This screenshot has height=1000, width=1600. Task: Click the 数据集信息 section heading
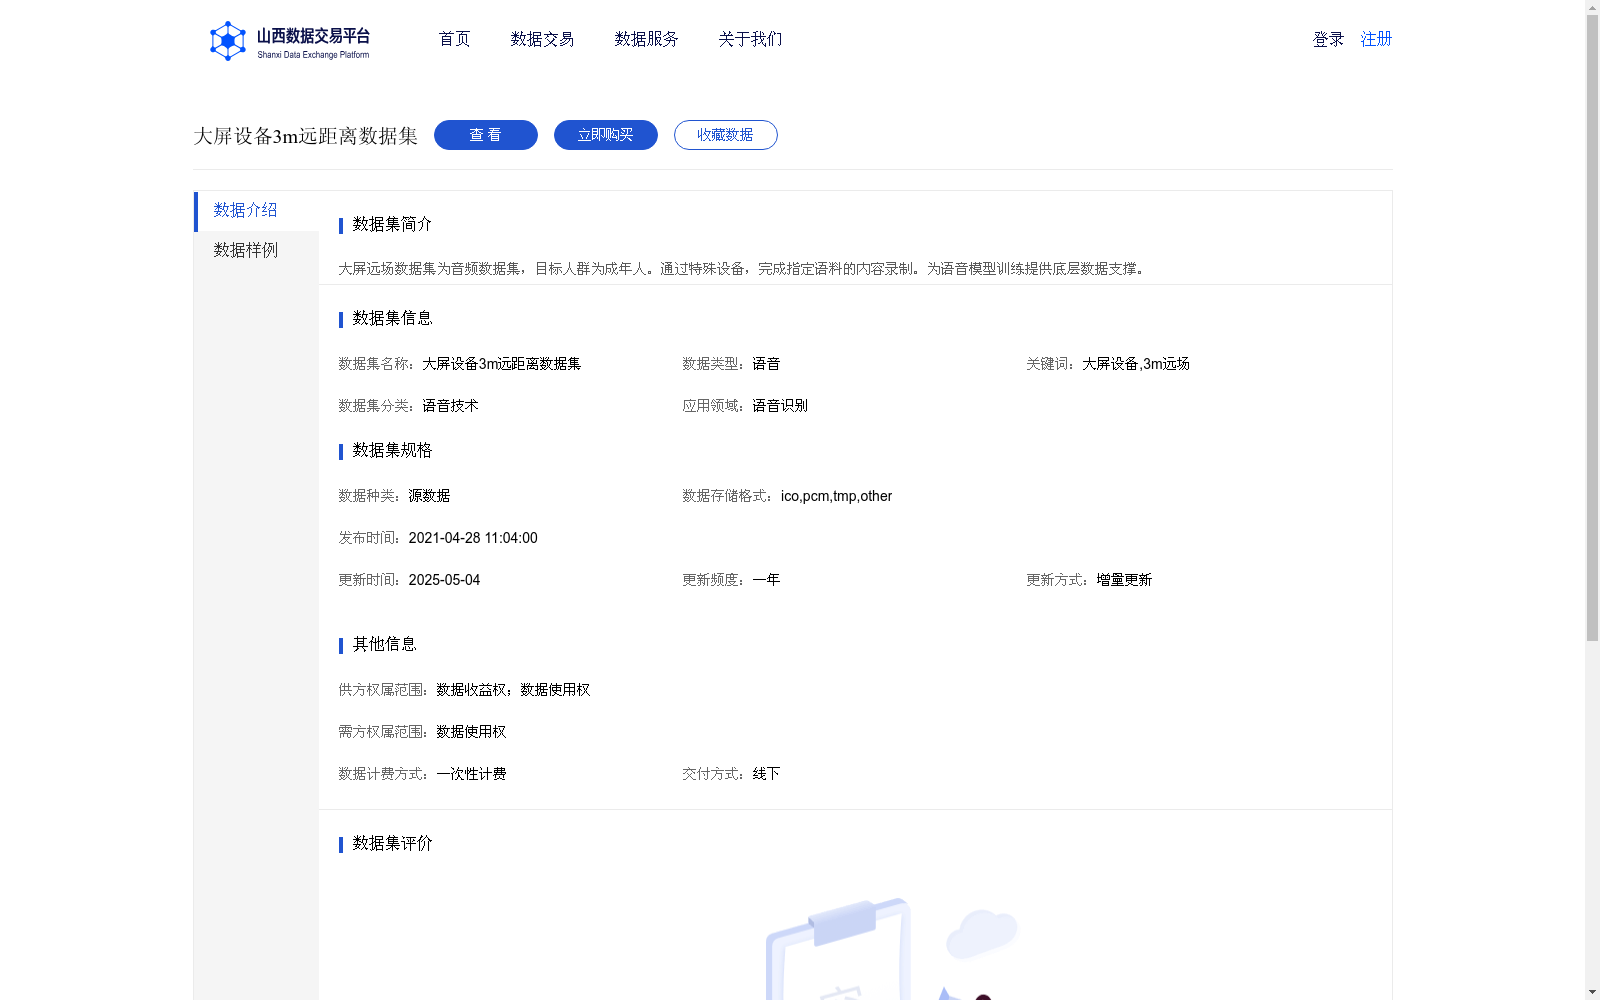point(392,318)
